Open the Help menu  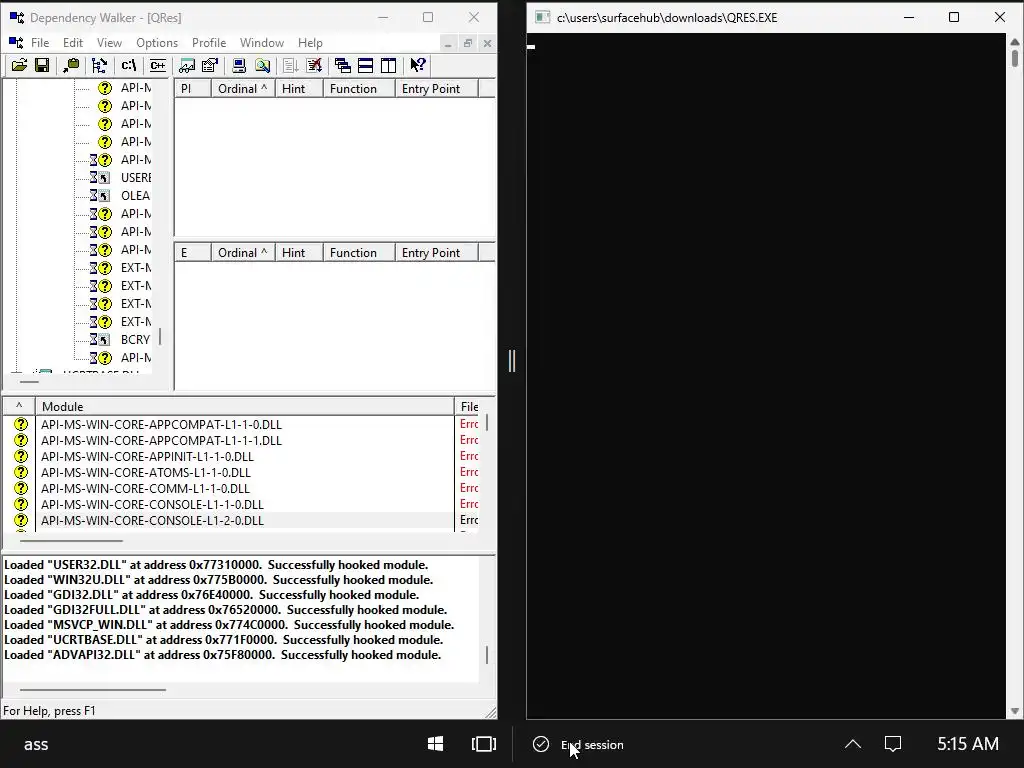coord(310,42)
